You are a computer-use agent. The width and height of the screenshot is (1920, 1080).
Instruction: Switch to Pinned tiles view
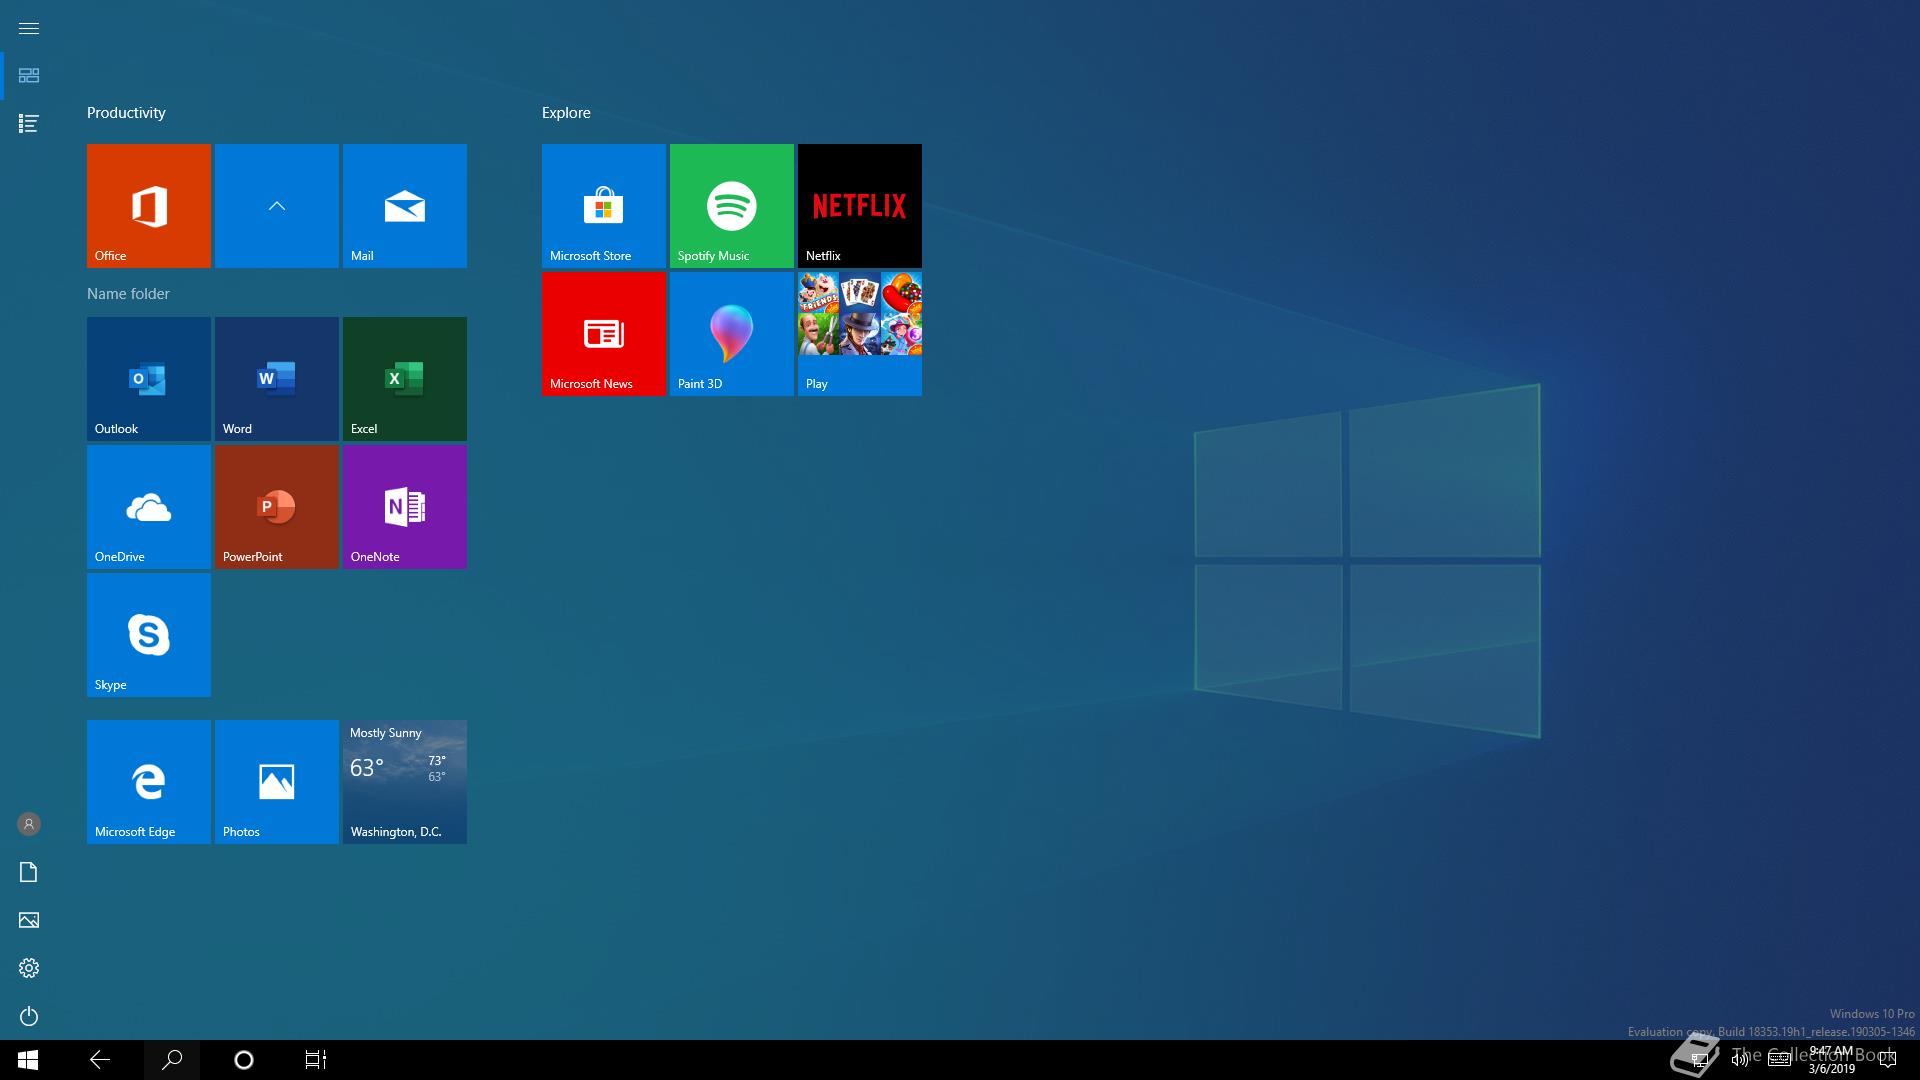29,76
